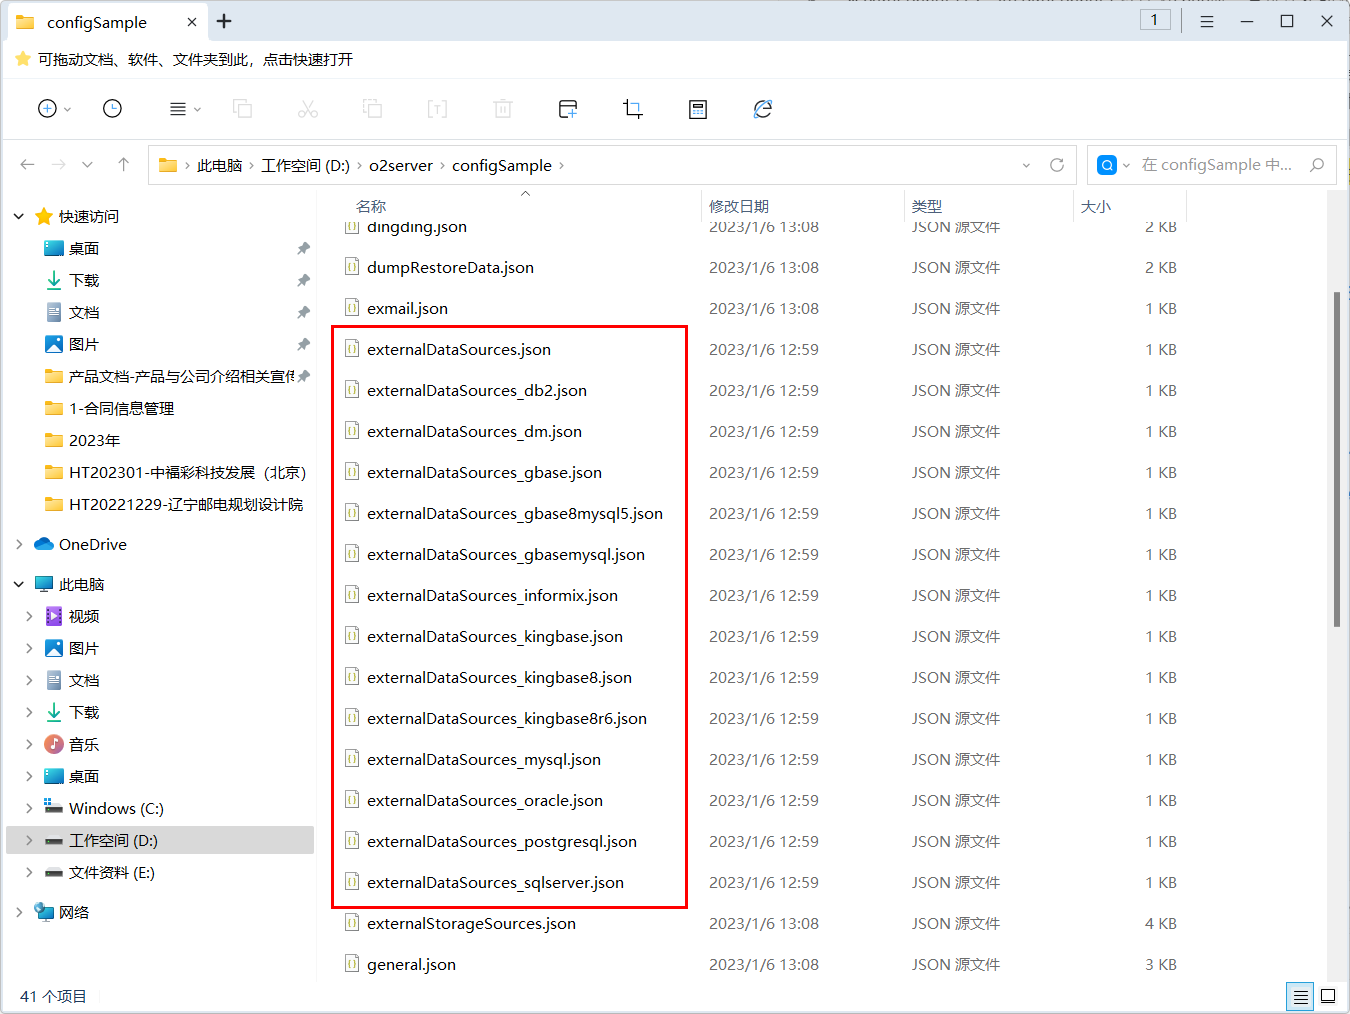Click the clock history icon in toolbar

(x=112, y=109)
